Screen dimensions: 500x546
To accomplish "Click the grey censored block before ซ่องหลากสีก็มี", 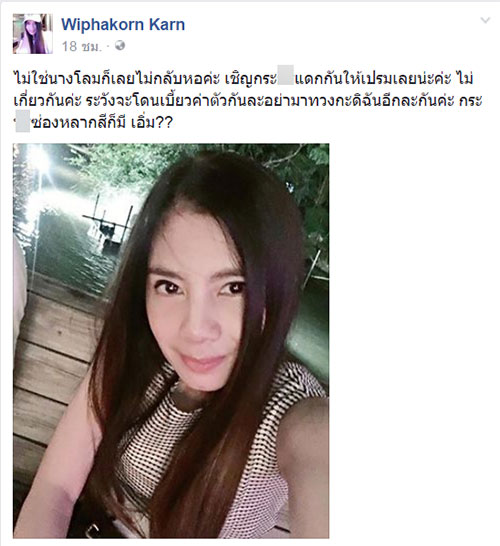I will tap(23, 123).
